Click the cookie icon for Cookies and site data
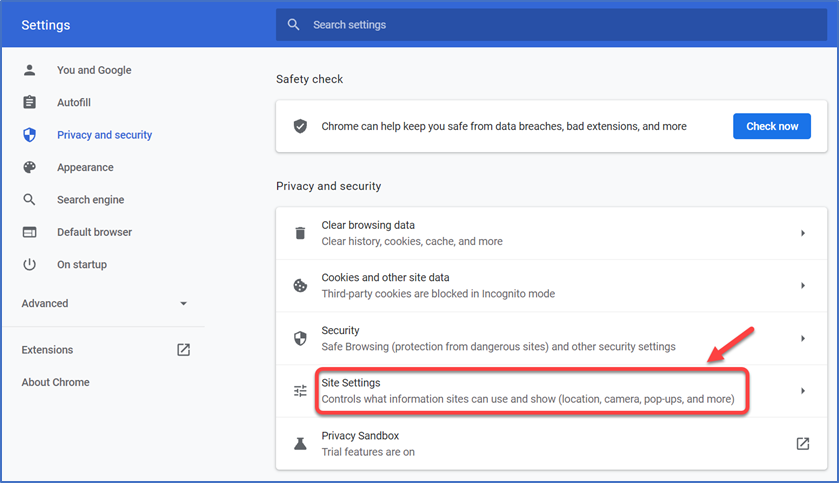The image size is (839, 483). point(300,286)
